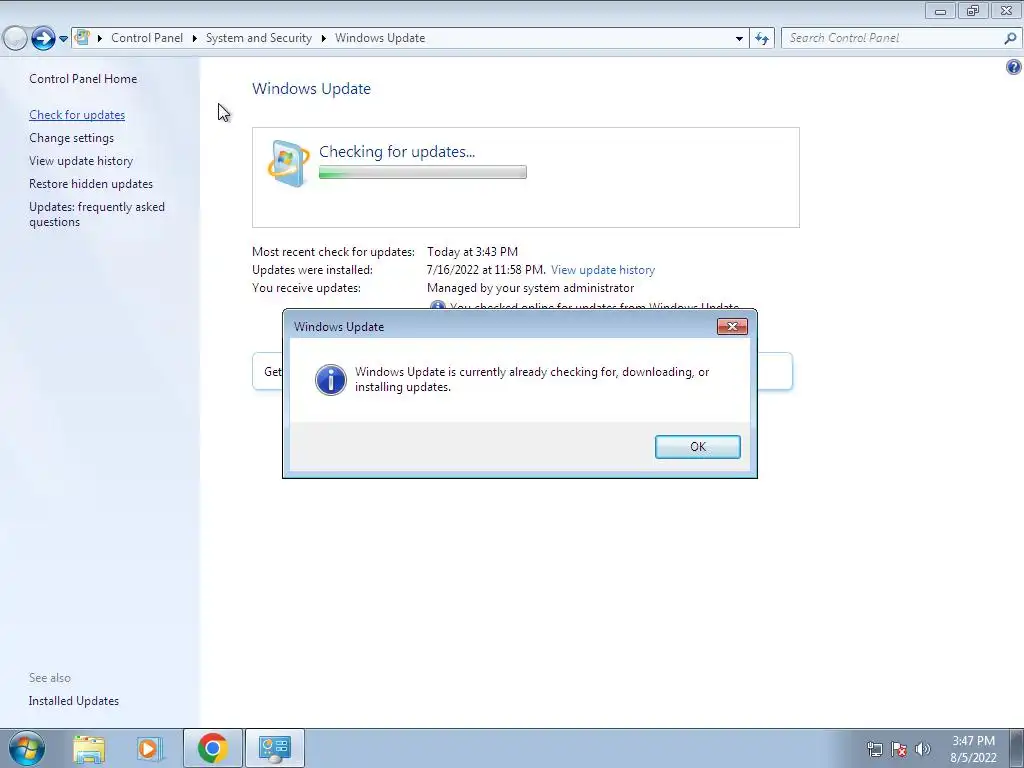Click the Show desktop strip at taskbar end
Viewport: 1024px width, 768px height.
coord(1017,748)
